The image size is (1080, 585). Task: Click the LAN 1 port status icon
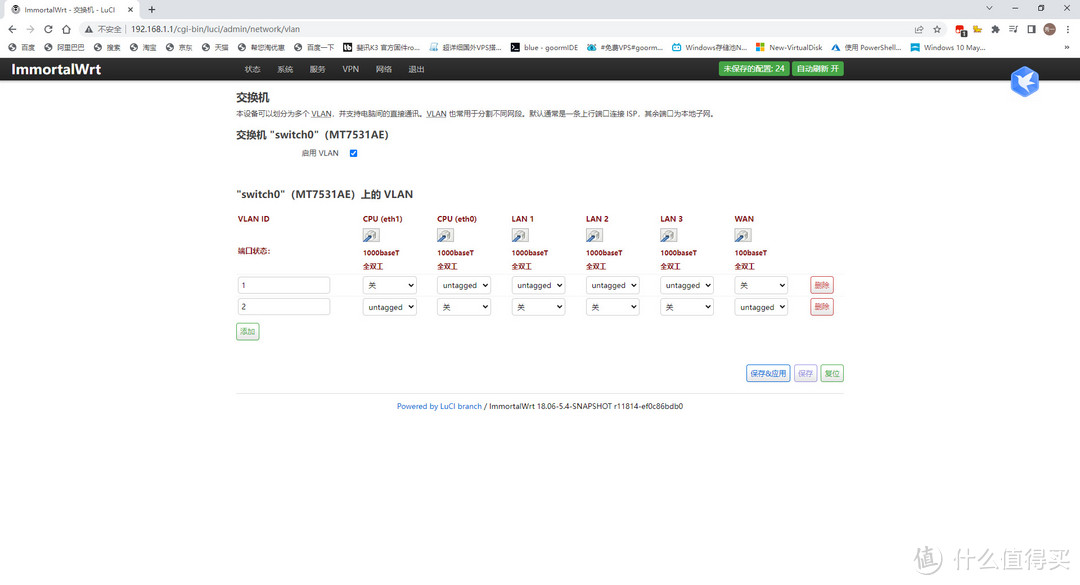pyautogui.click(x=520, y=236)
